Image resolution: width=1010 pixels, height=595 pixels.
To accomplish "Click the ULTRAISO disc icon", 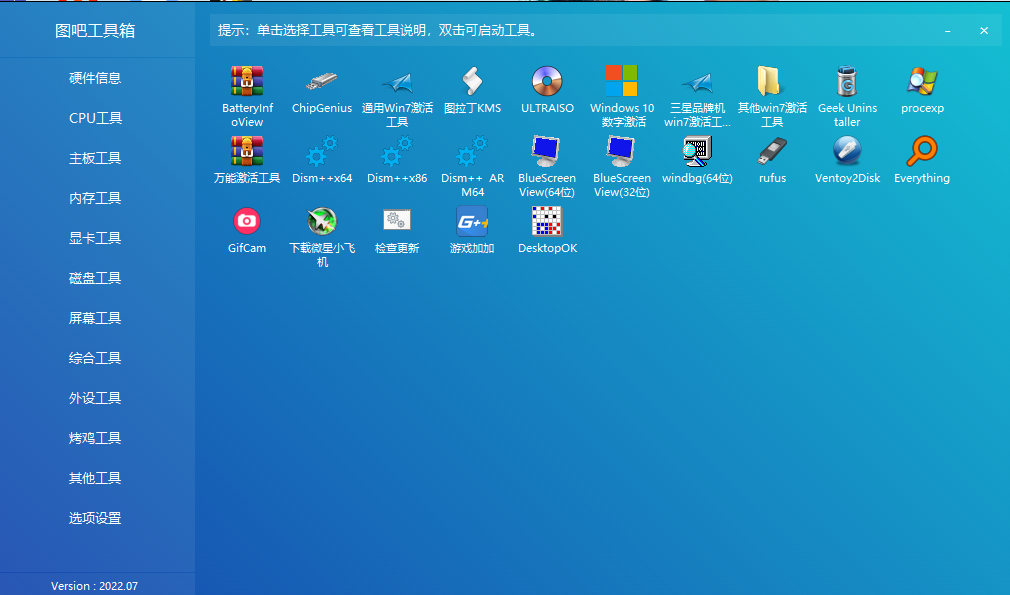I will pos(547,81).
